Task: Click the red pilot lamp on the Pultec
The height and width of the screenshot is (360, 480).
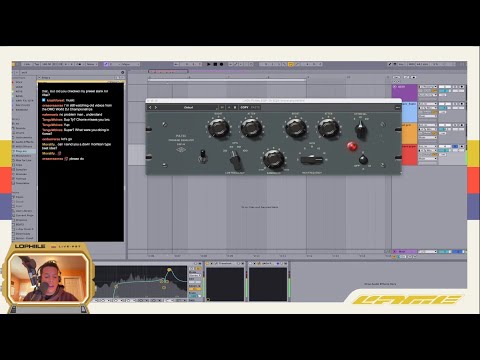Action: [x=352, y=146]
